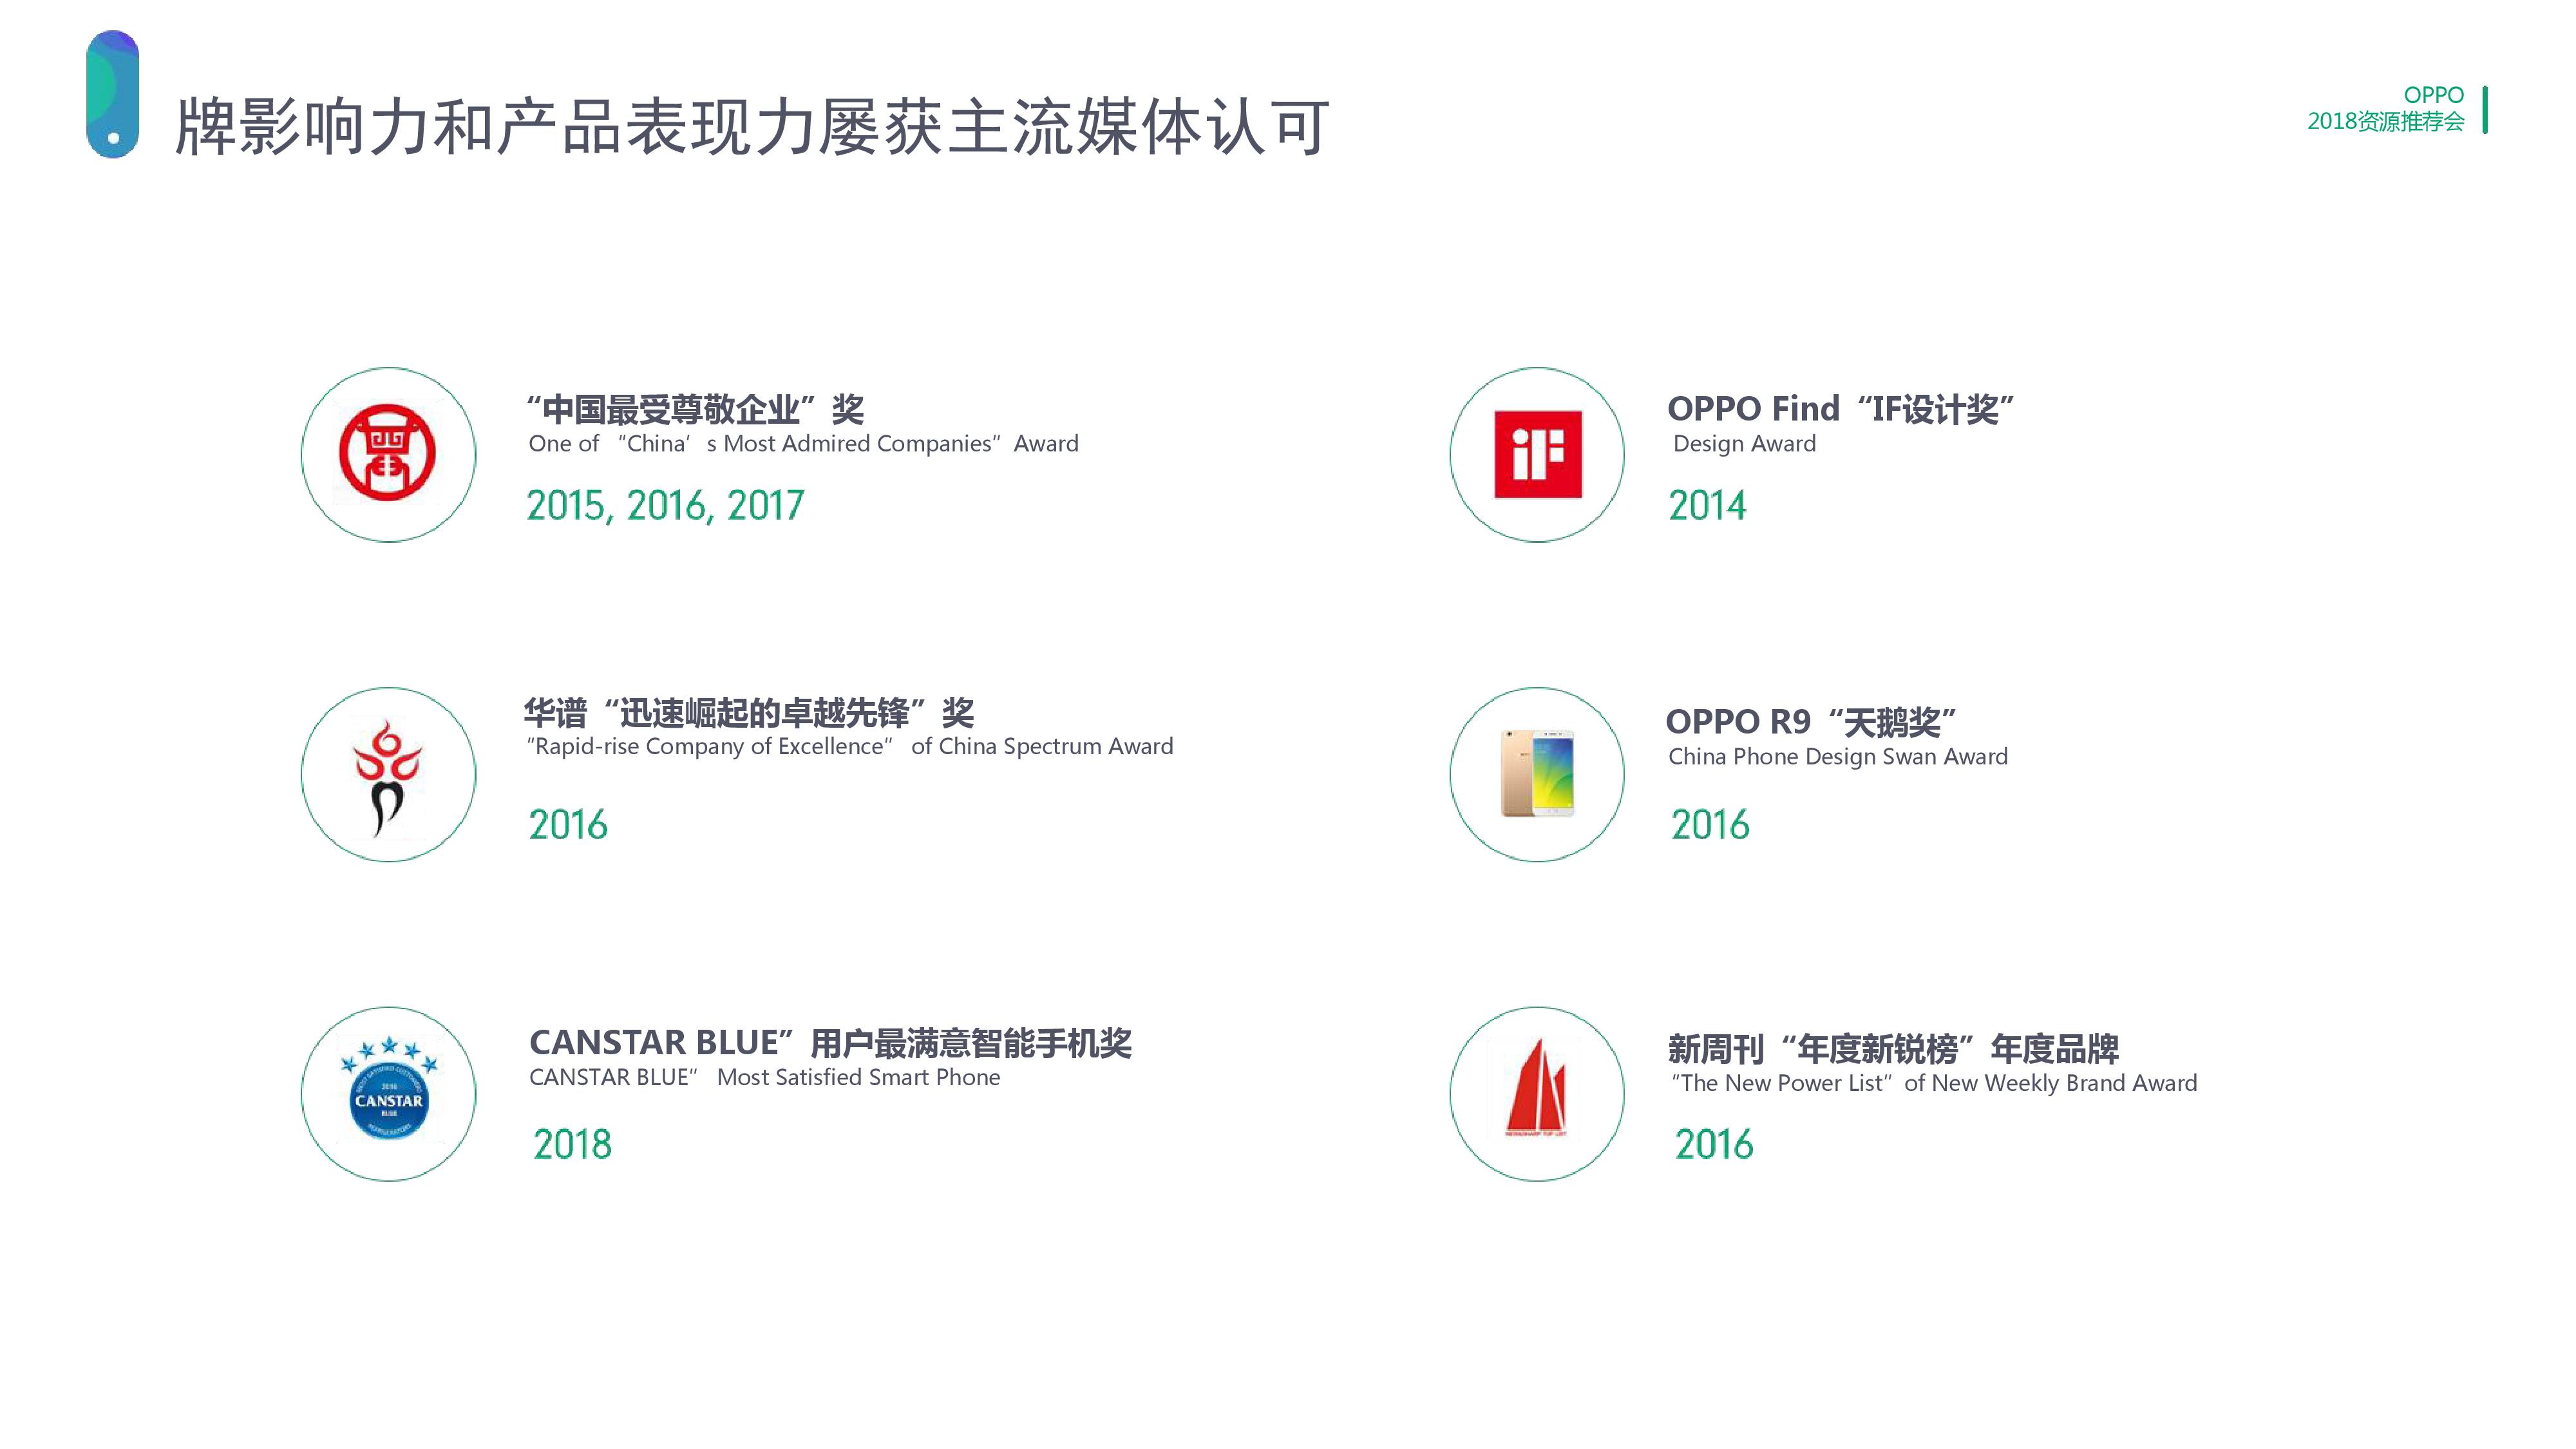Click the "China Phone Design Swan Award" subtitle
This screenshot has width=2576, height=1449.
click(1837, 757)
